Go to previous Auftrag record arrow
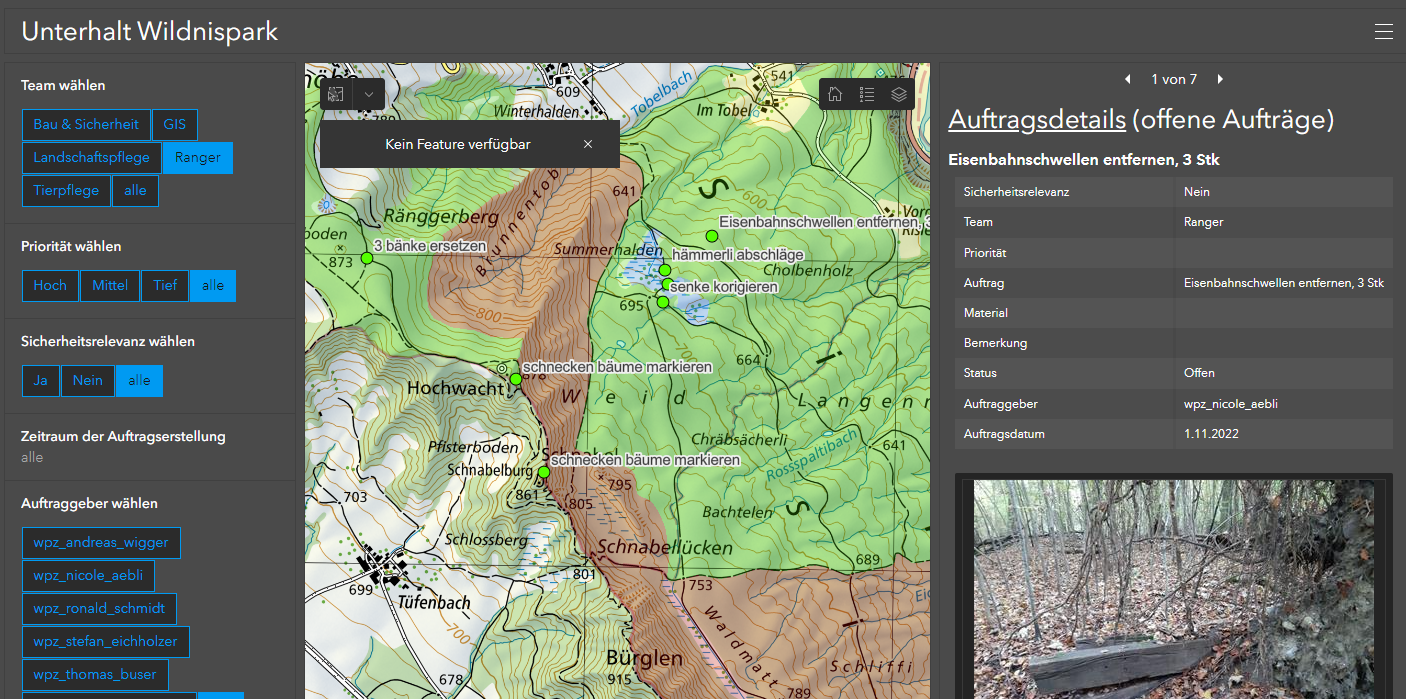1406x699 pixels. (1128, 79)
